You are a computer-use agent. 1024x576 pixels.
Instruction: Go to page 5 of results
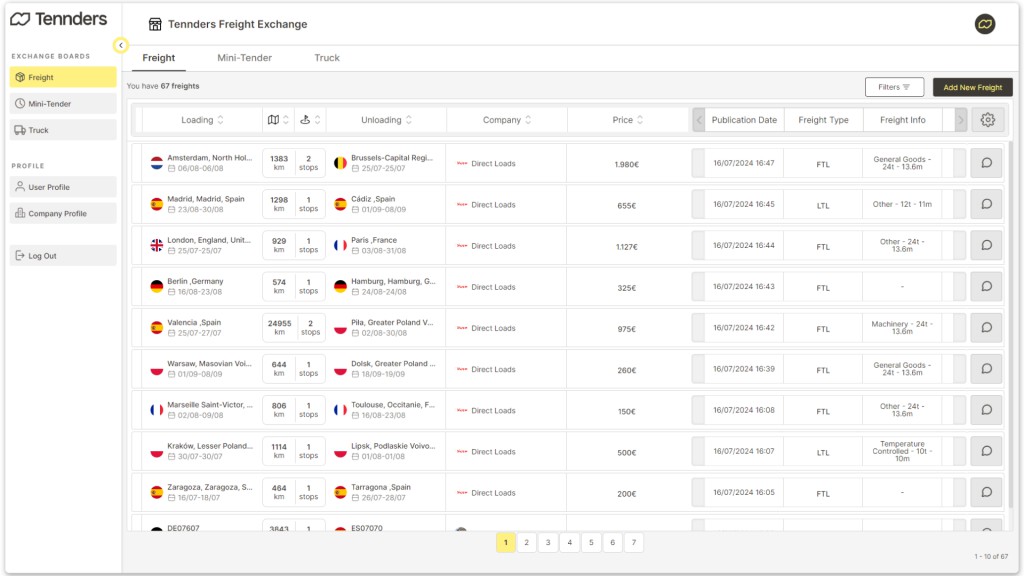(x=591, y=542)
